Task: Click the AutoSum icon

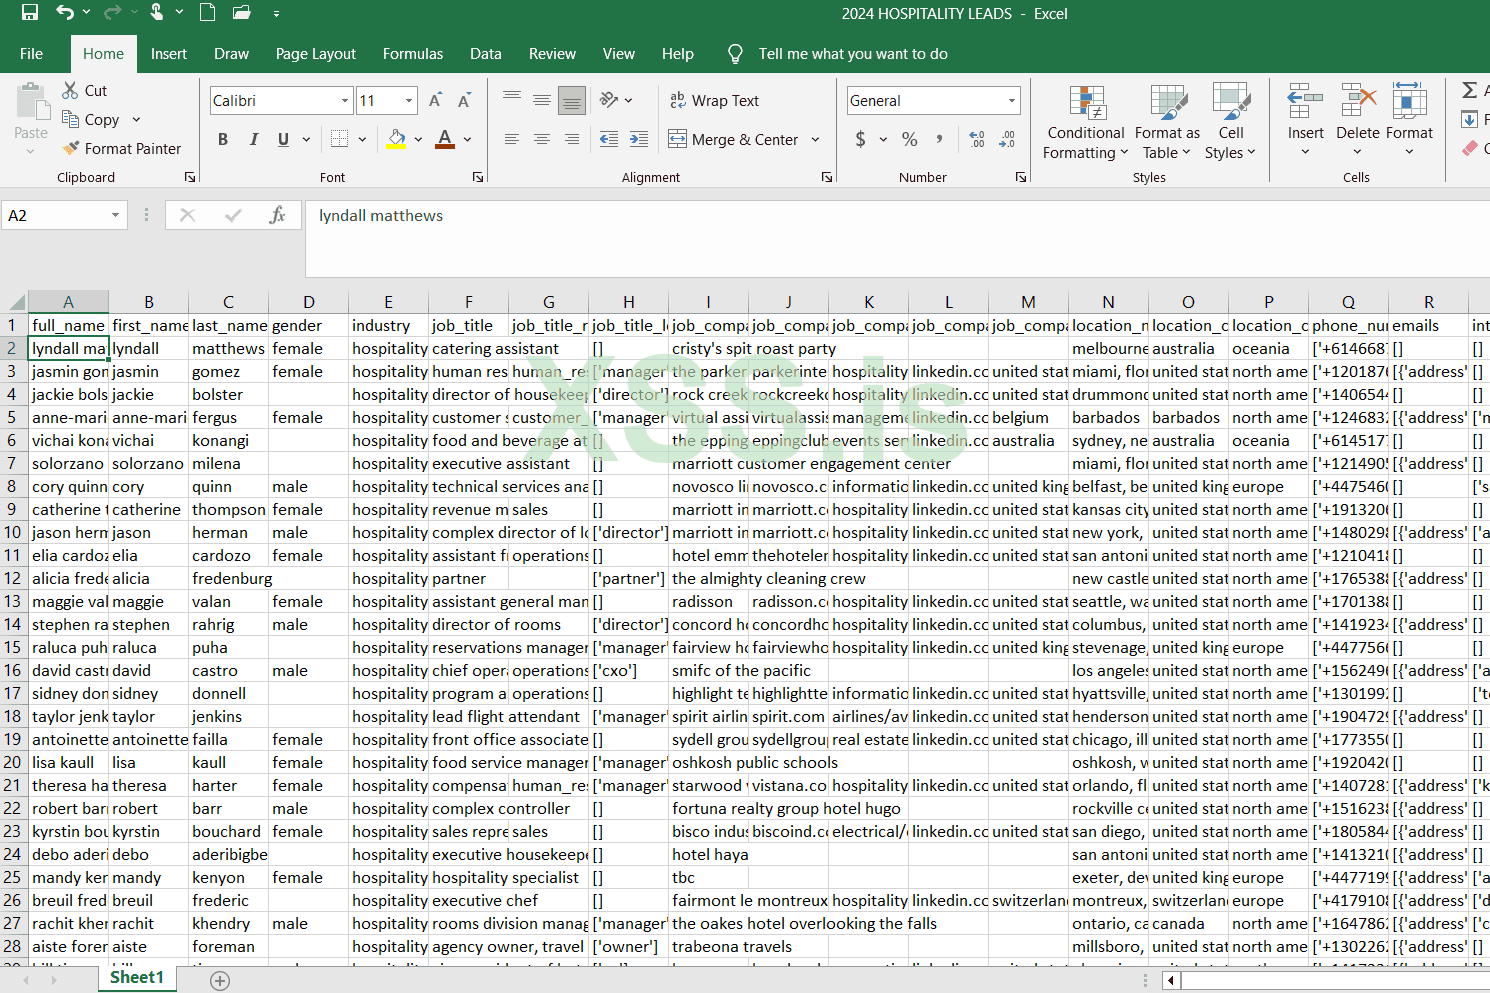Action: (1468, 89)
